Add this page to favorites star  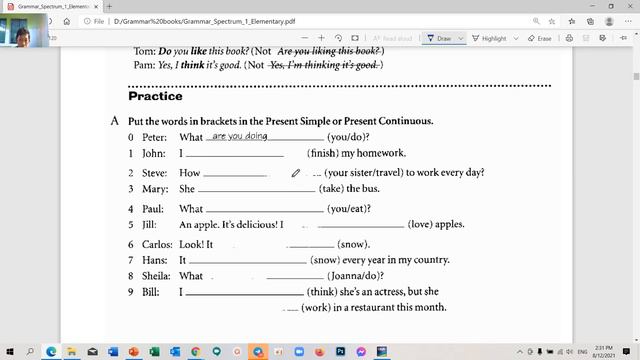click(x=552, y=21)
